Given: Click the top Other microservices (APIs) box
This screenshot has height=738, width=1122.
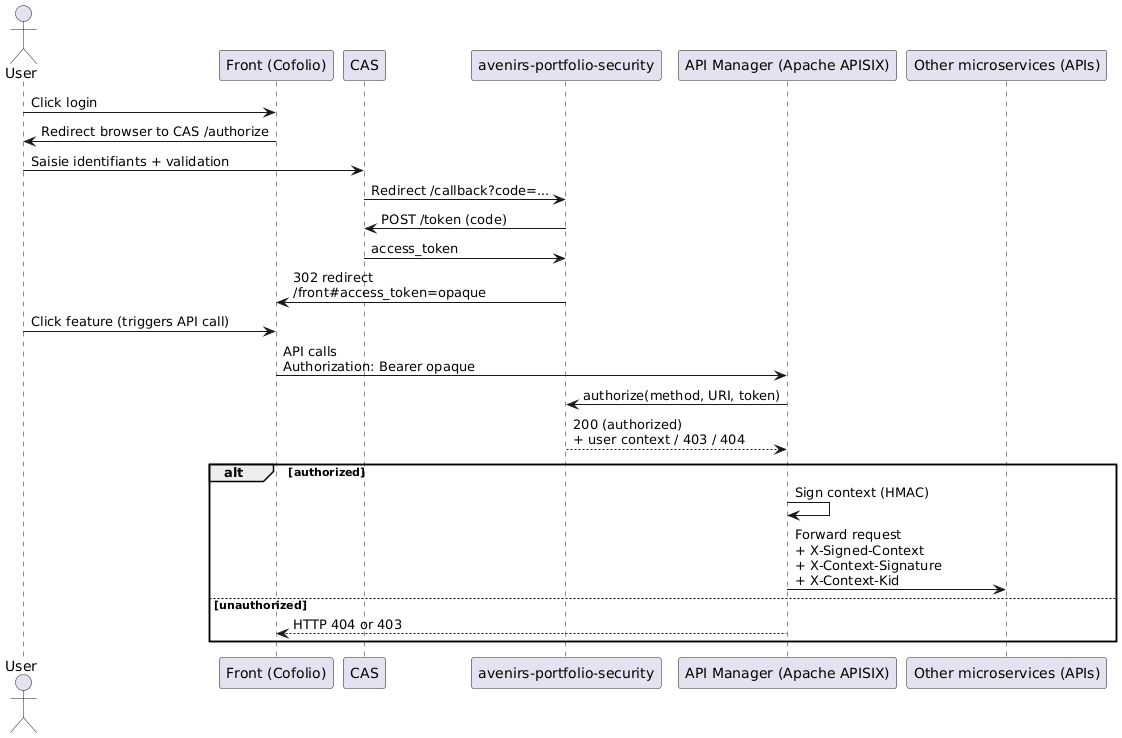Looking at the screenshot, I should (x=1006, y=66).
